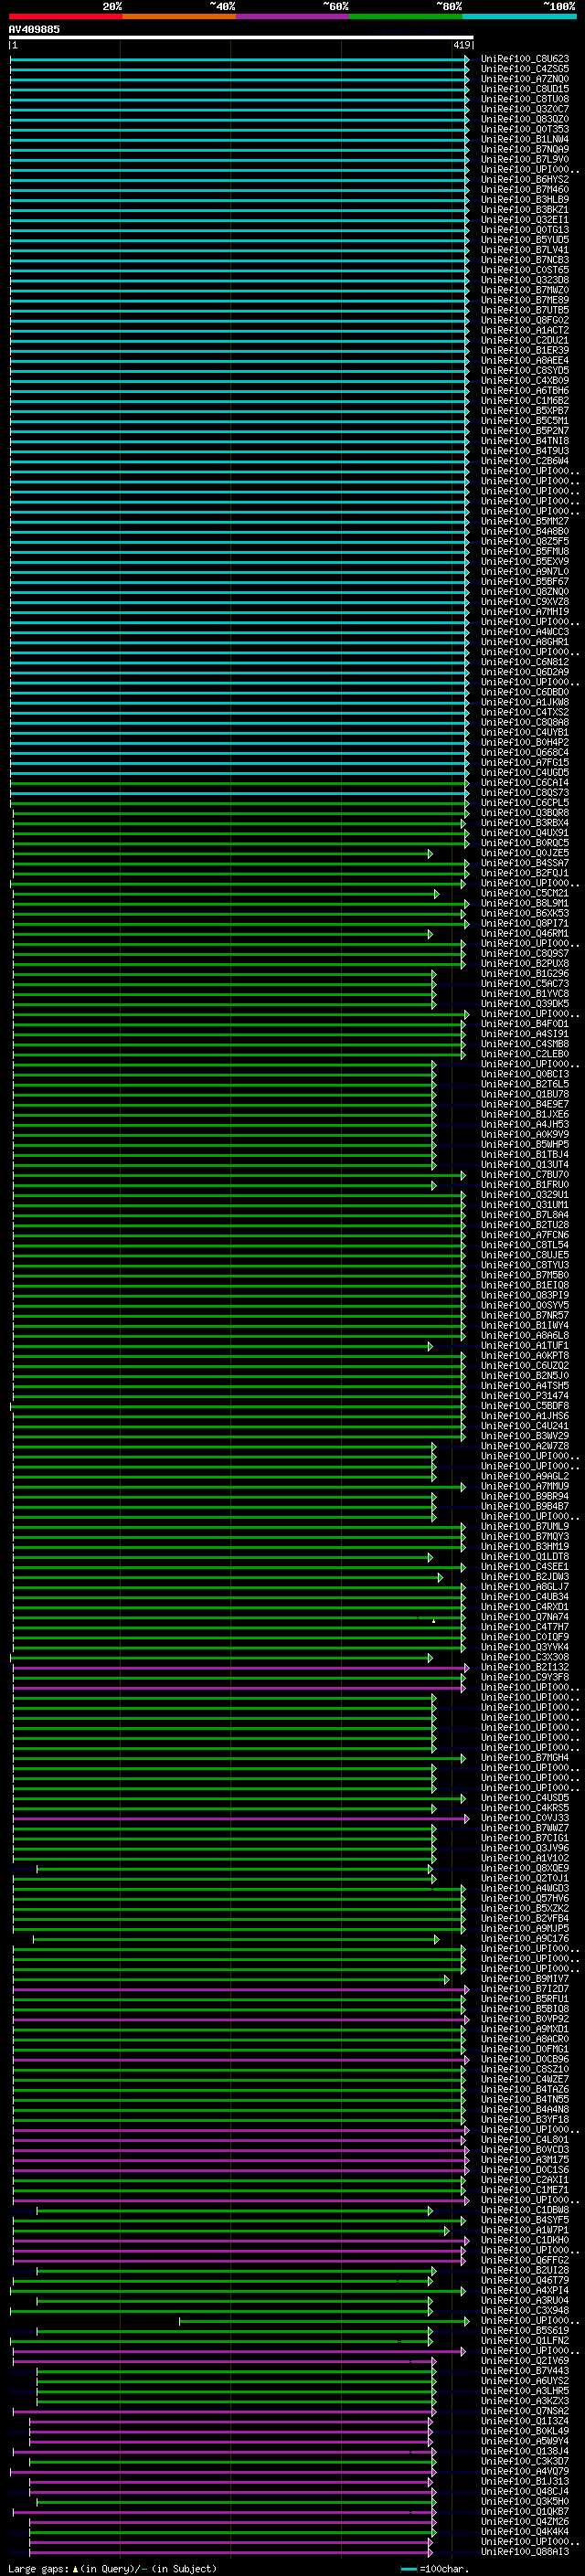
Task: Select hit label UniRef100_Q39DK5
Action: [525, 1004]
